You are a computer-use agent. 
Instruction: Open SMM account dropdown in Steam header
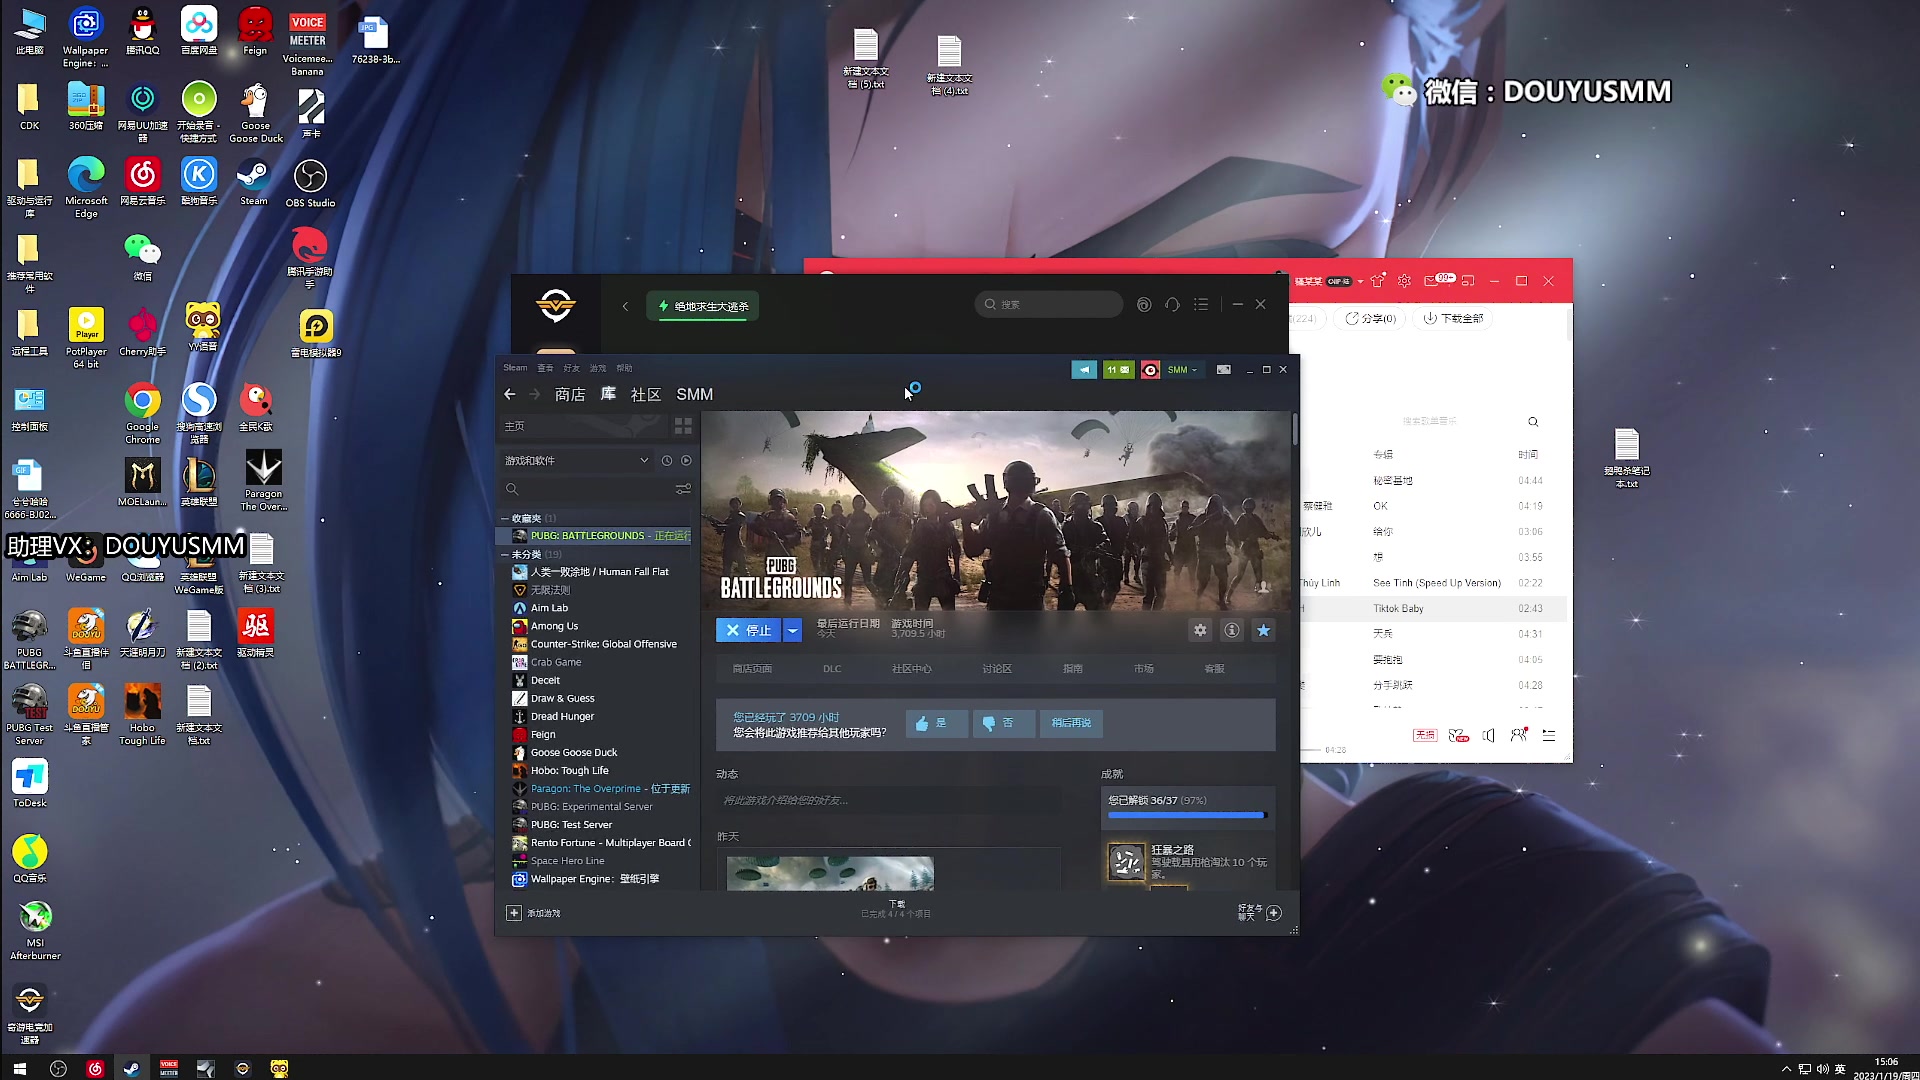[1183, 370]
